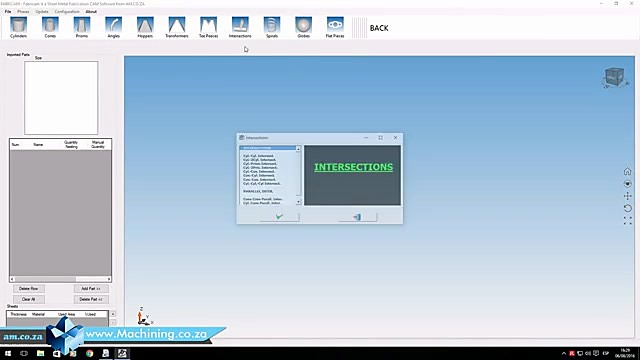Open the Hoppers shape category
Image resolution: width=640 pixels, height=360 pixels.
pyautogui.click(x=145, y=27)
